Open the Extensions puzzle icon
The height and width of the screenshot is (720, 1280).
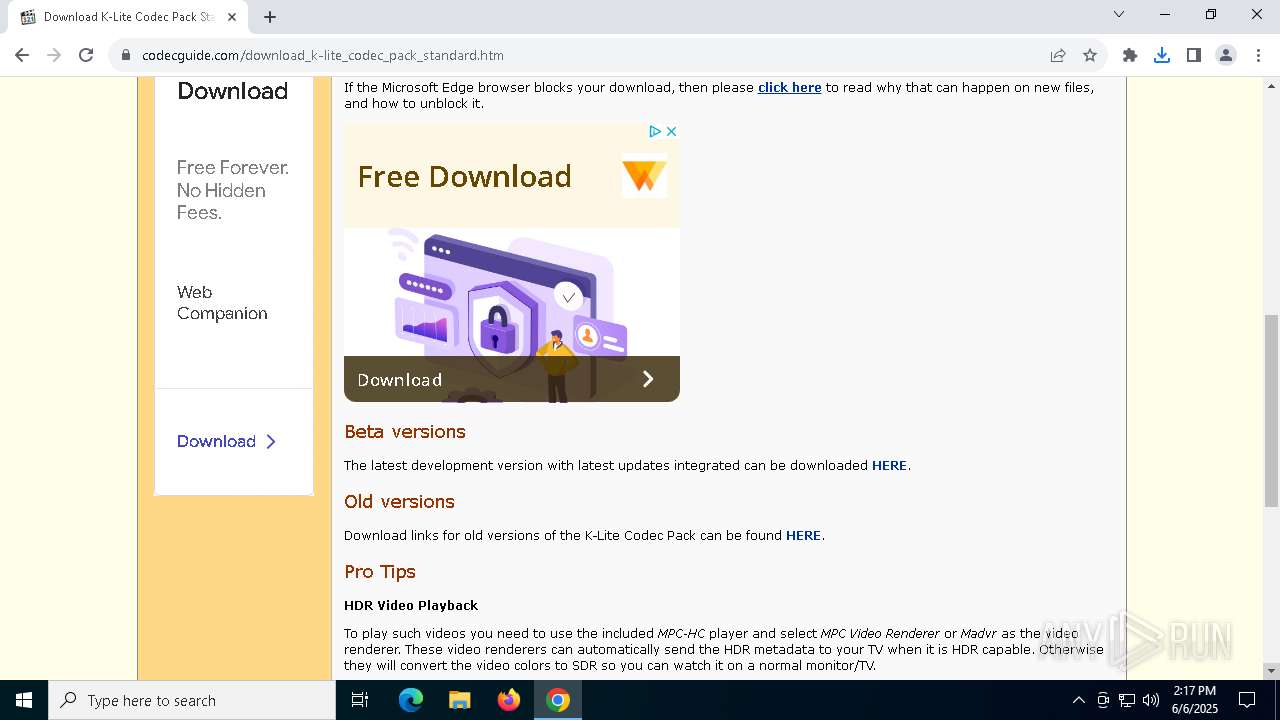point(1130,55)
